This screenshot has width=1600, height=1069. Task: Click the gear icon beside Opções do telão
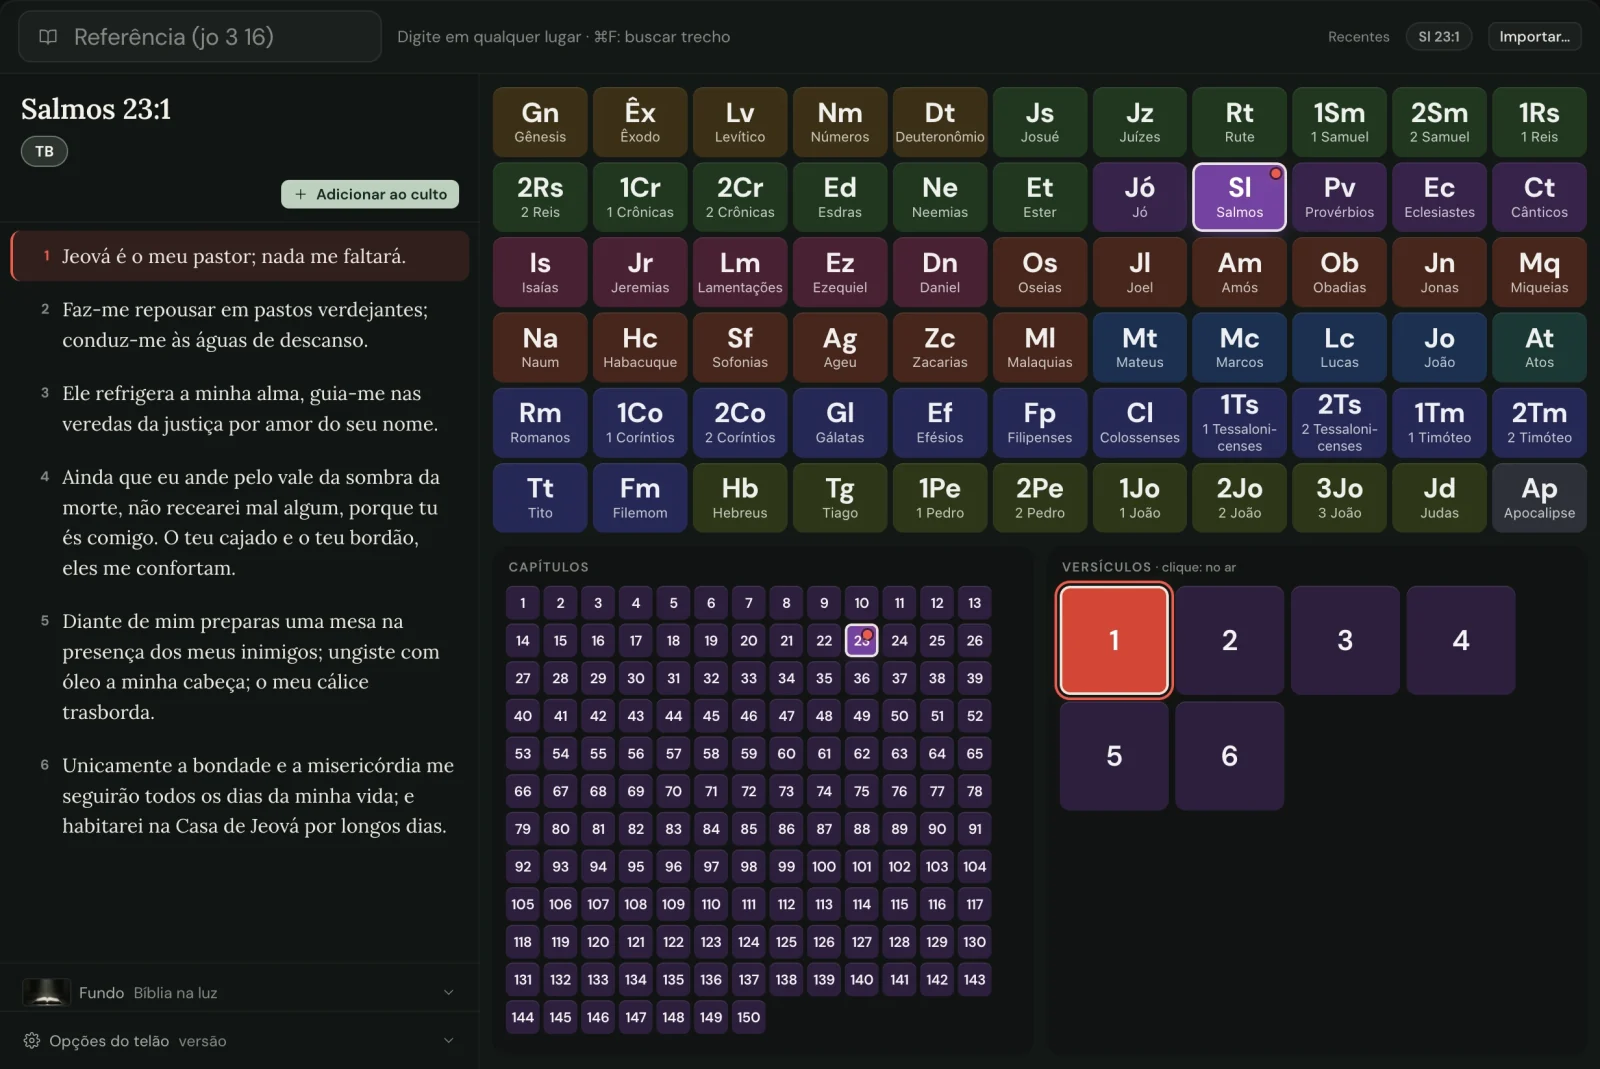[31, 1040]
